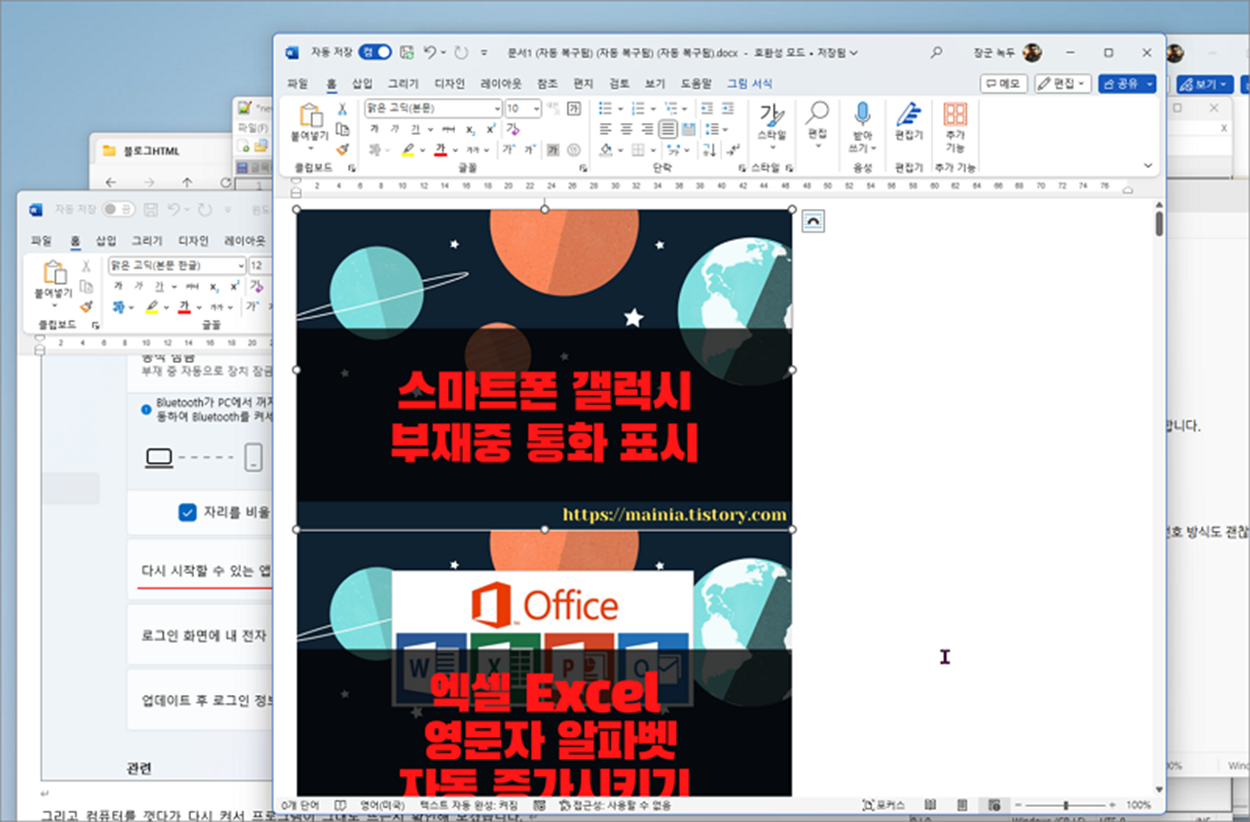Click Dictate microphone icon
1250x822 pixels.
pos(862,113)
